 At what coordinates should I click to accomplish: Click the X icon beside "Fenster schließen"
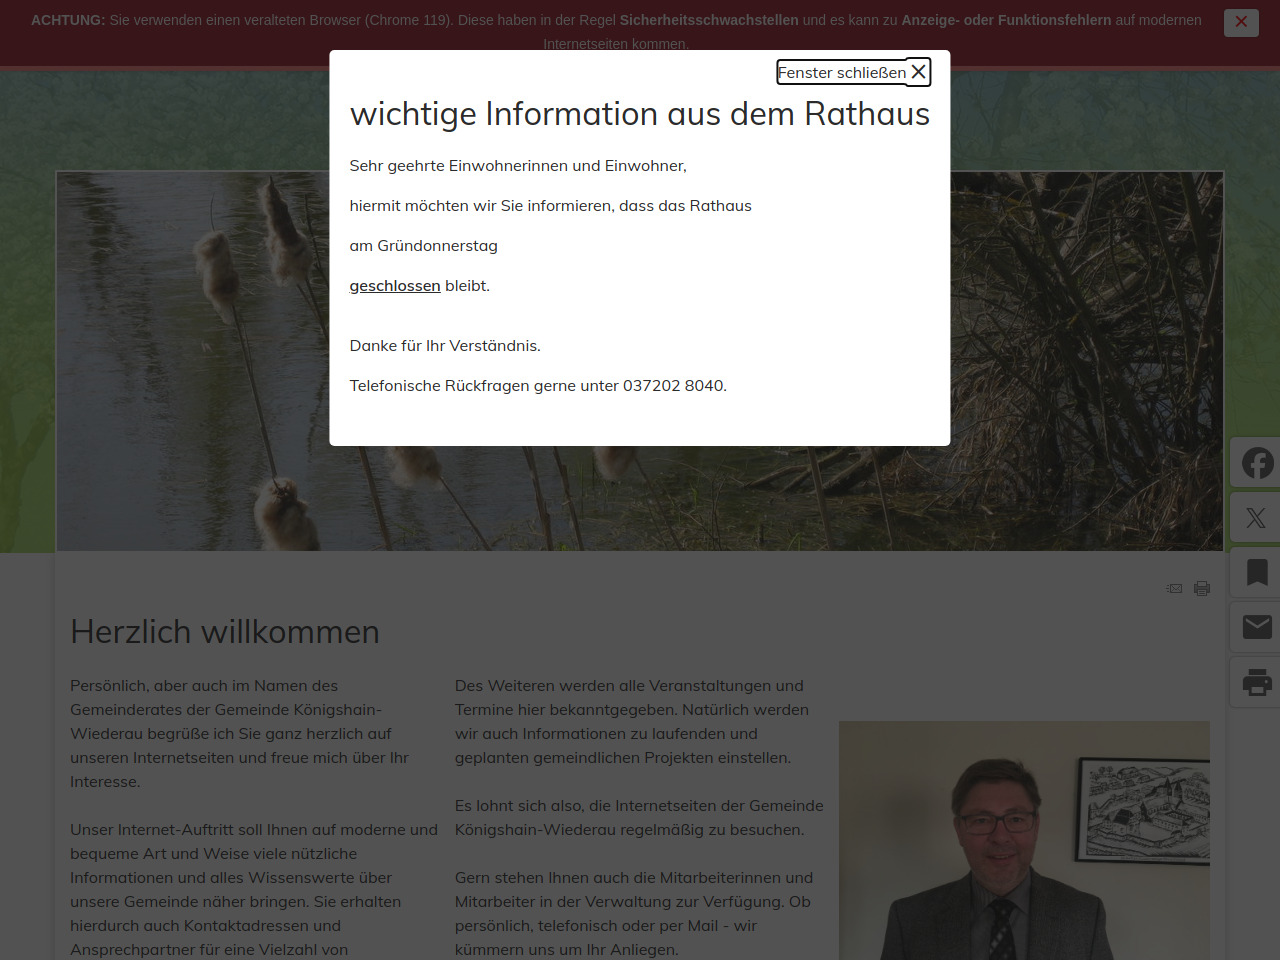(x=918, y=72)
